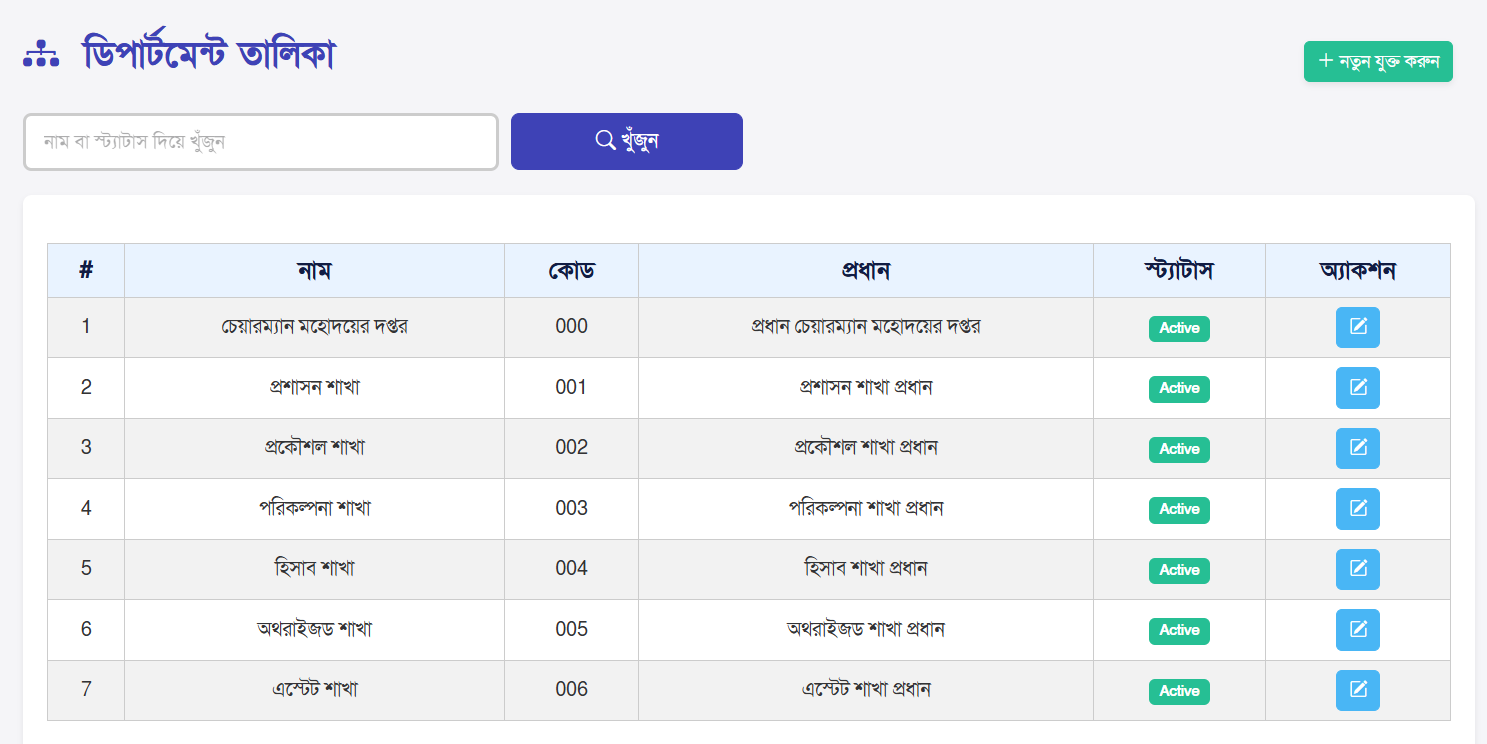Open edit for প্রকৌশল শাখা department

[1357, 448]
